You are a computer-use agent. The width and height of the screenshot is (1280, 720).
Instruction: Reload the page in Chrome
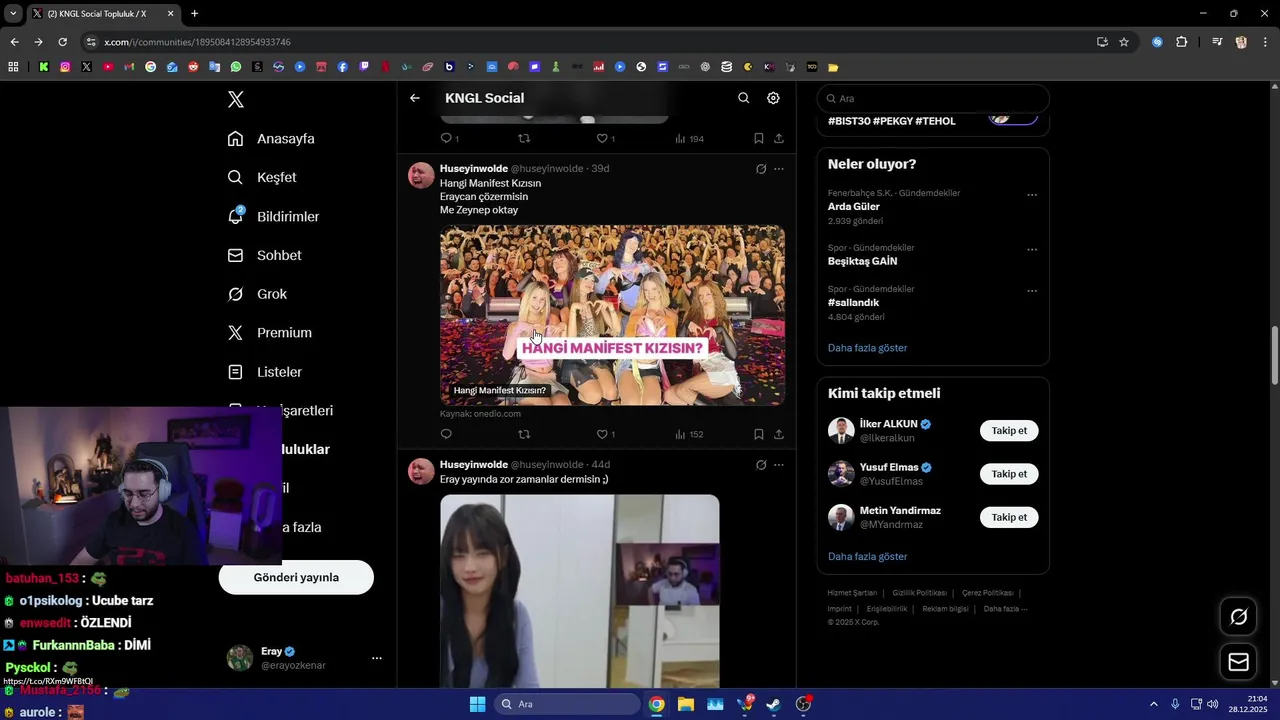point(62,42)
